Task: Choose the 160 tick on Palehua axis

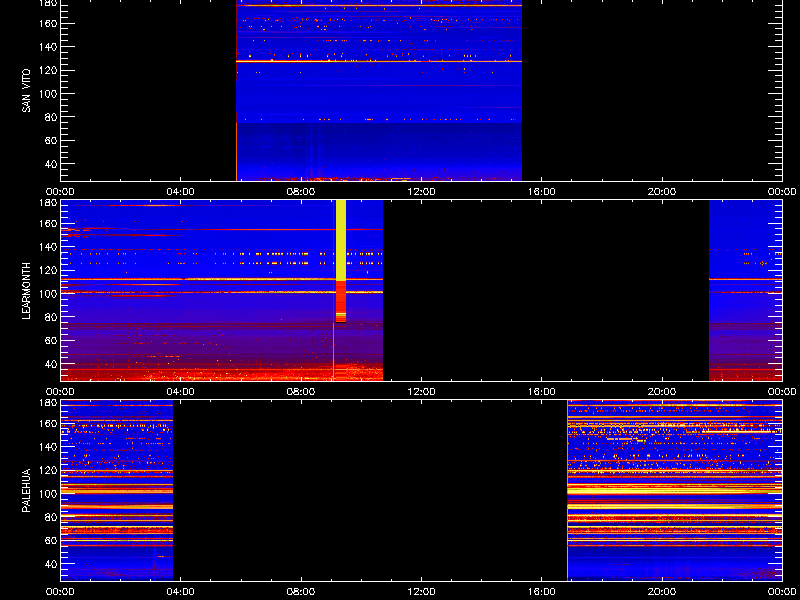Action: 48,423
